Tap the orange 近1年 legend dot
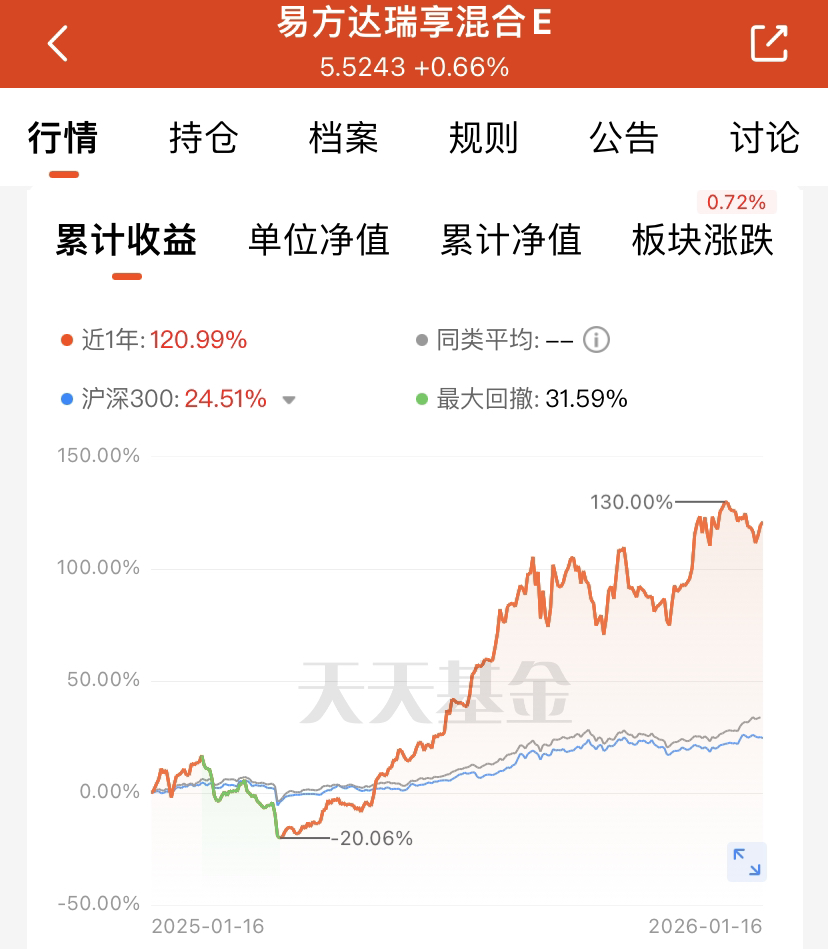Screen dimensions: 828x949 (x=67, y=340)
